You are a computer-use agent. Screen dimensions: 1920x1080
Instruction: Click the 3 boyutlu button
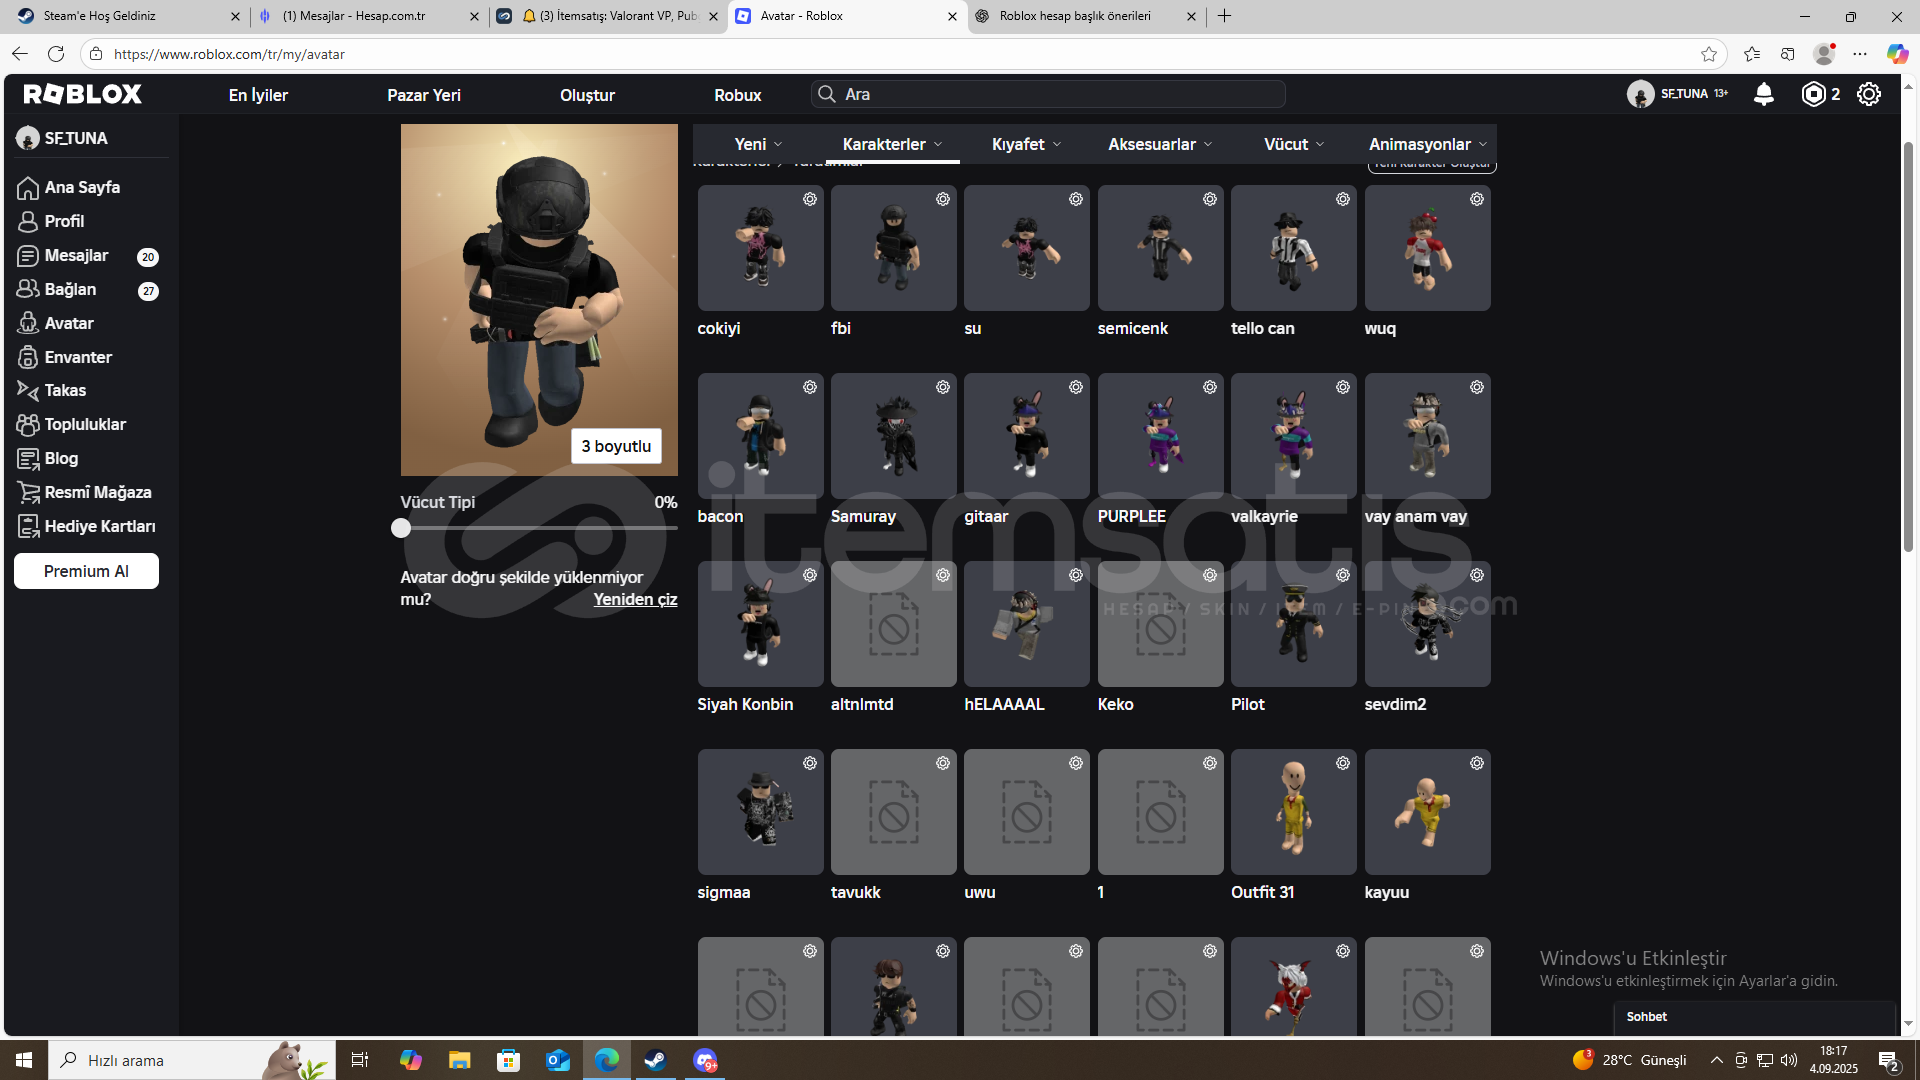(x=616, y=446)
